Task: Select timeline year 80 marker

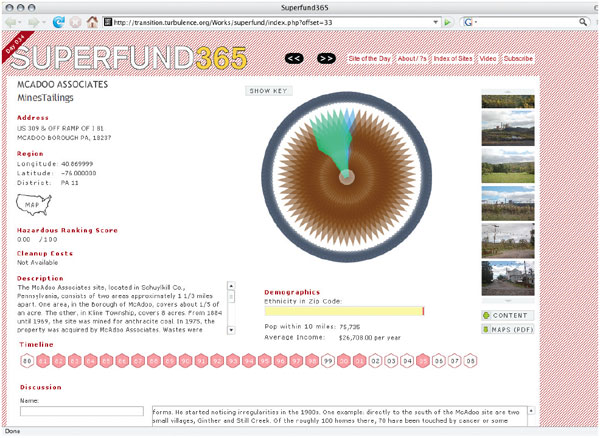Action: pos(27,361)
